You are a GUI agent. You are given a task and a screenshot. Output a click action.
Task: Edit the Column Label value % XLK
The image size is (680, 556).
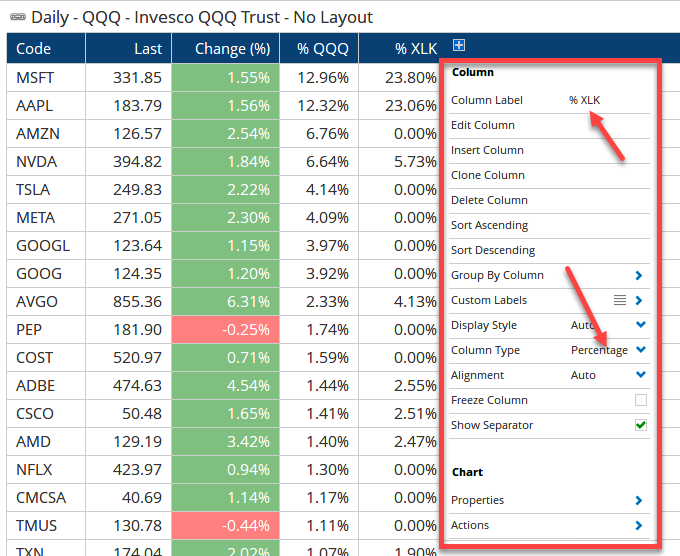584,100
